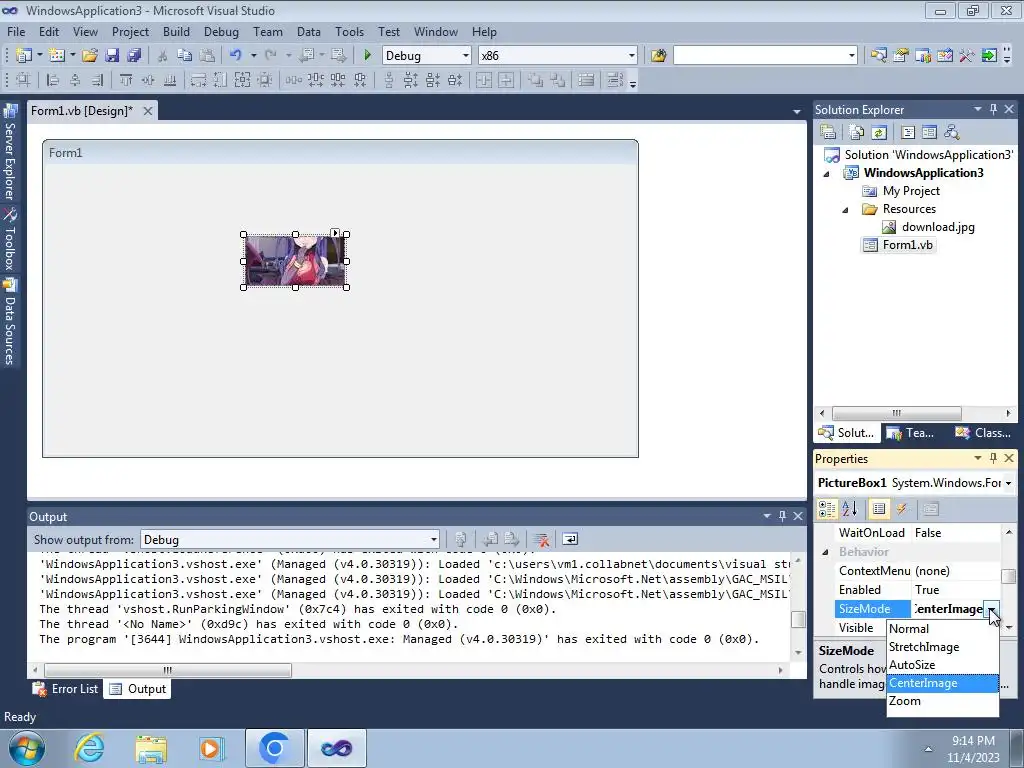Click the find combo box input field

(760, 56)
